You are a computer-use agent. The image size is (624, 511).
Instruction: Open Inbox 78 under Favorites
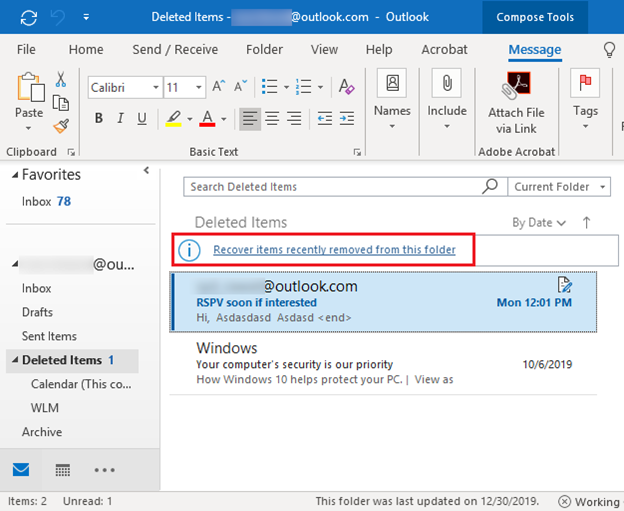click(x=46, y=201)
